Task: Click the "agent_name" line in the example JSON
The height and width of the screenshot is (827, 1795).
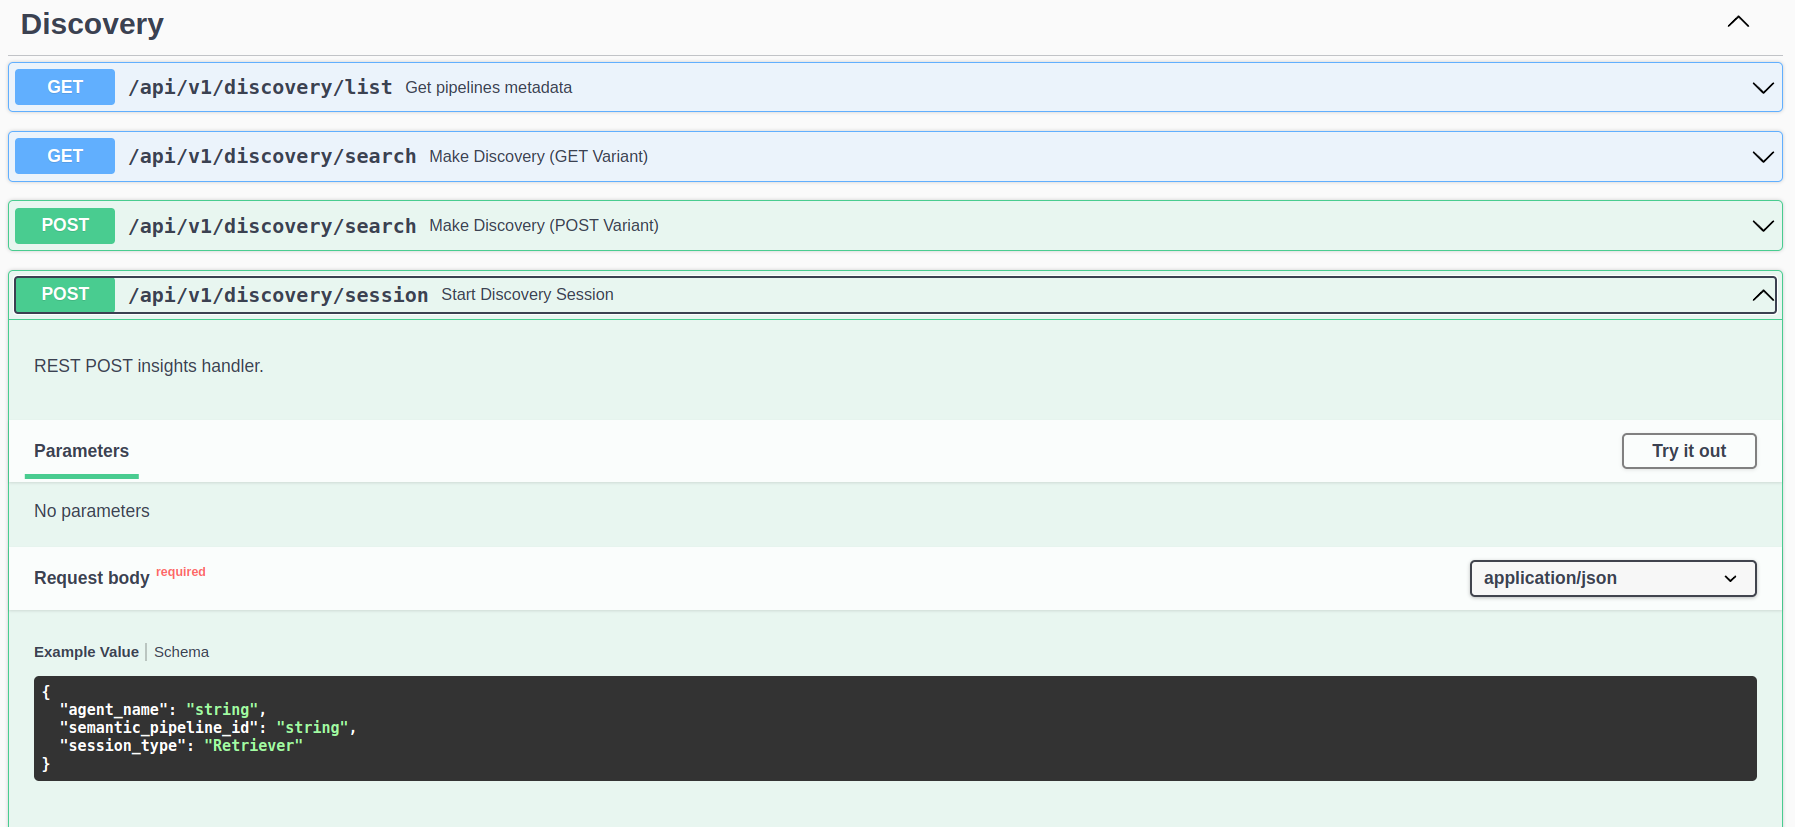Action: pyautogui.click(x=163, y=710)
